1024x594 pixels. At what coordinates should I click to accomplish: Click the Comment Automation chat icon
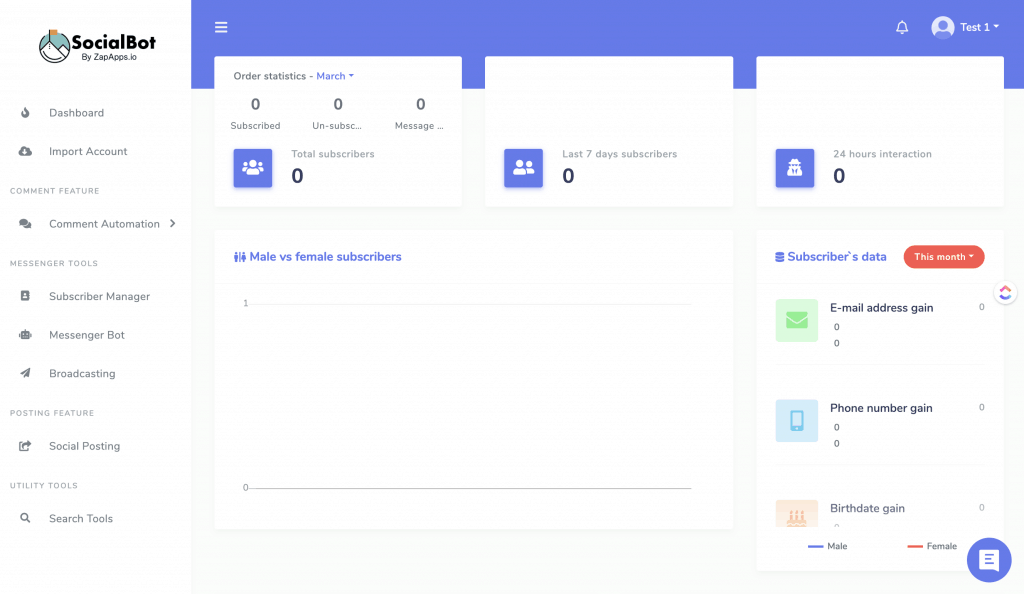[x=25, y=224]
